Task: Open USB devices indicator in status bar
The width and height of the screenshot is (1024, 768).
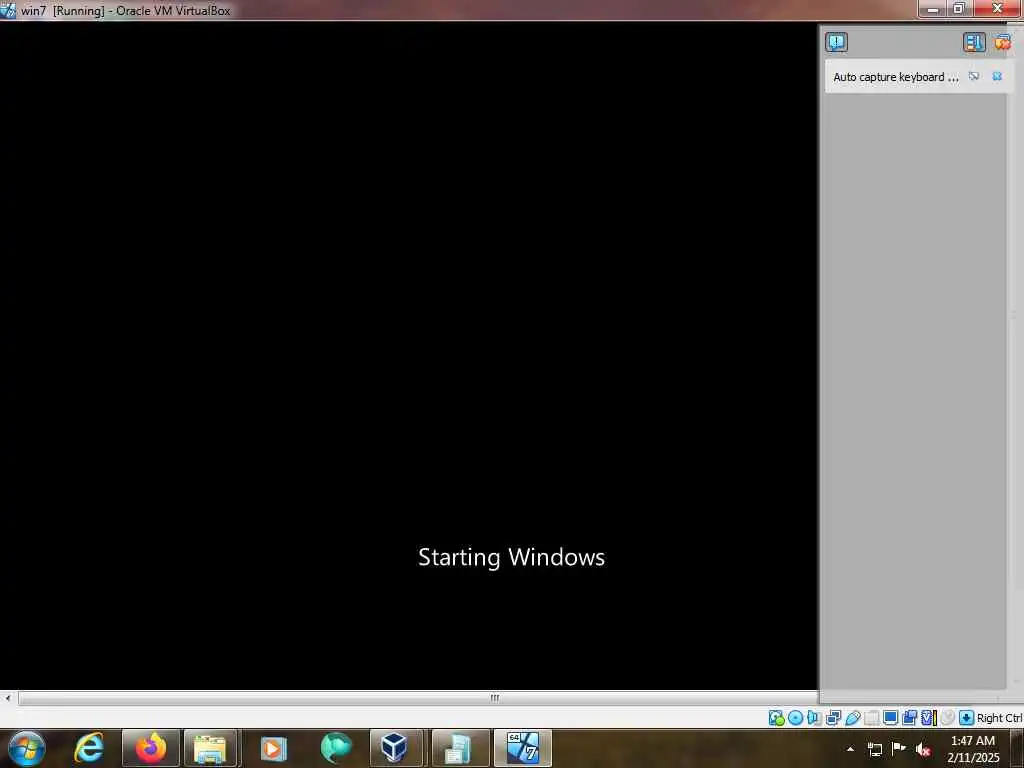Action: [x=852, y=718]
